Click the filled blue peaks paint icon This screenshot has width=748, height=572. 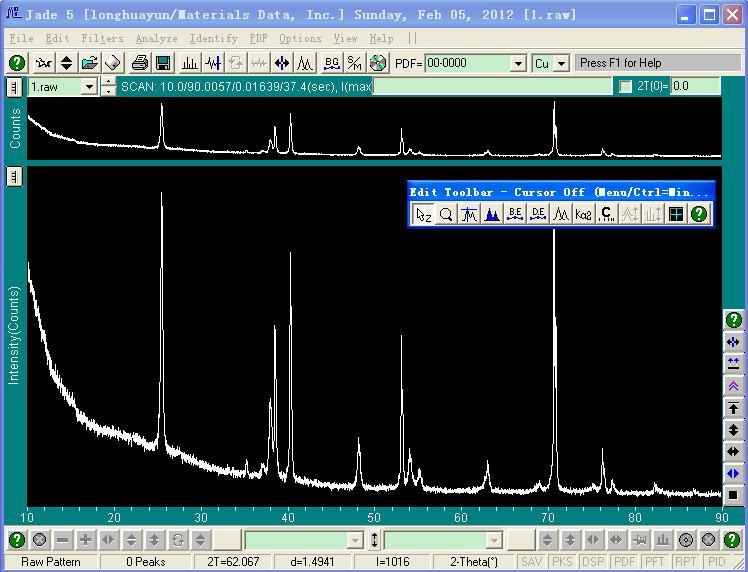pyautogui.click(x=492, y=214)
